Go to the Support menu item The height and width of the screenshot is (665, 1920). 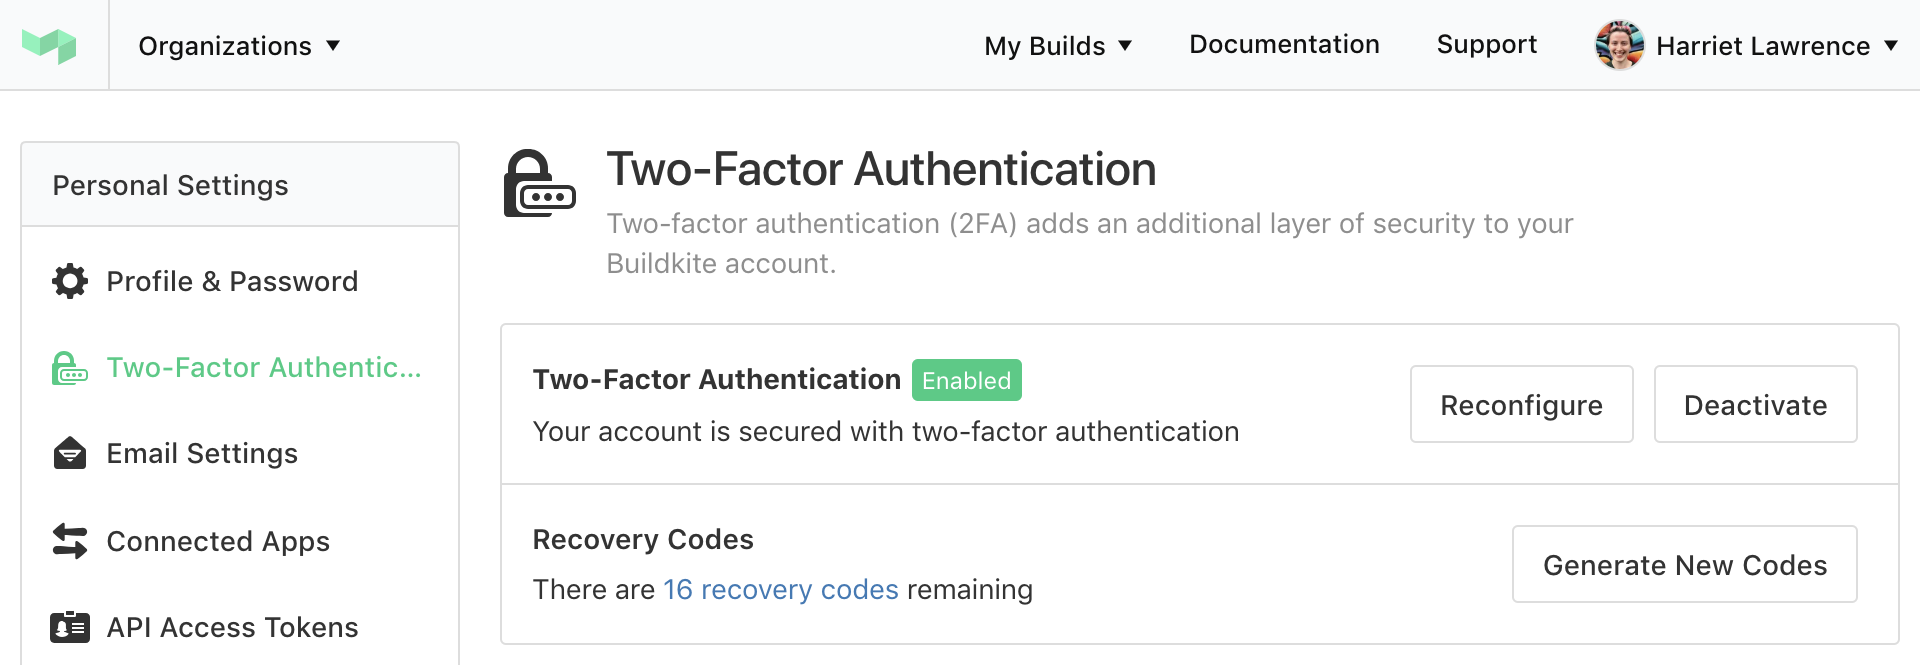coord(1487,44)
